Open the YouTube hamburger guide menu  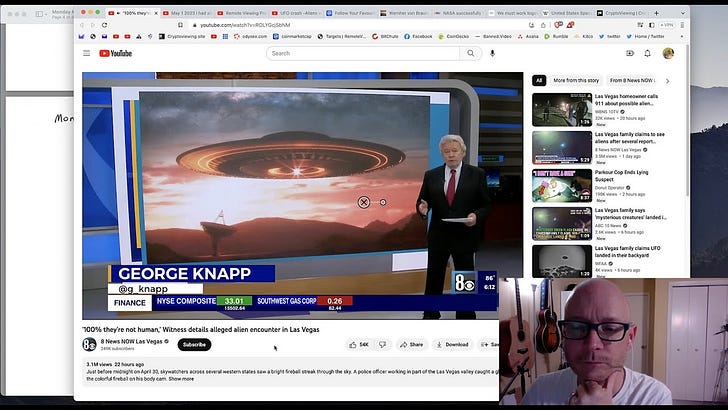86,53
